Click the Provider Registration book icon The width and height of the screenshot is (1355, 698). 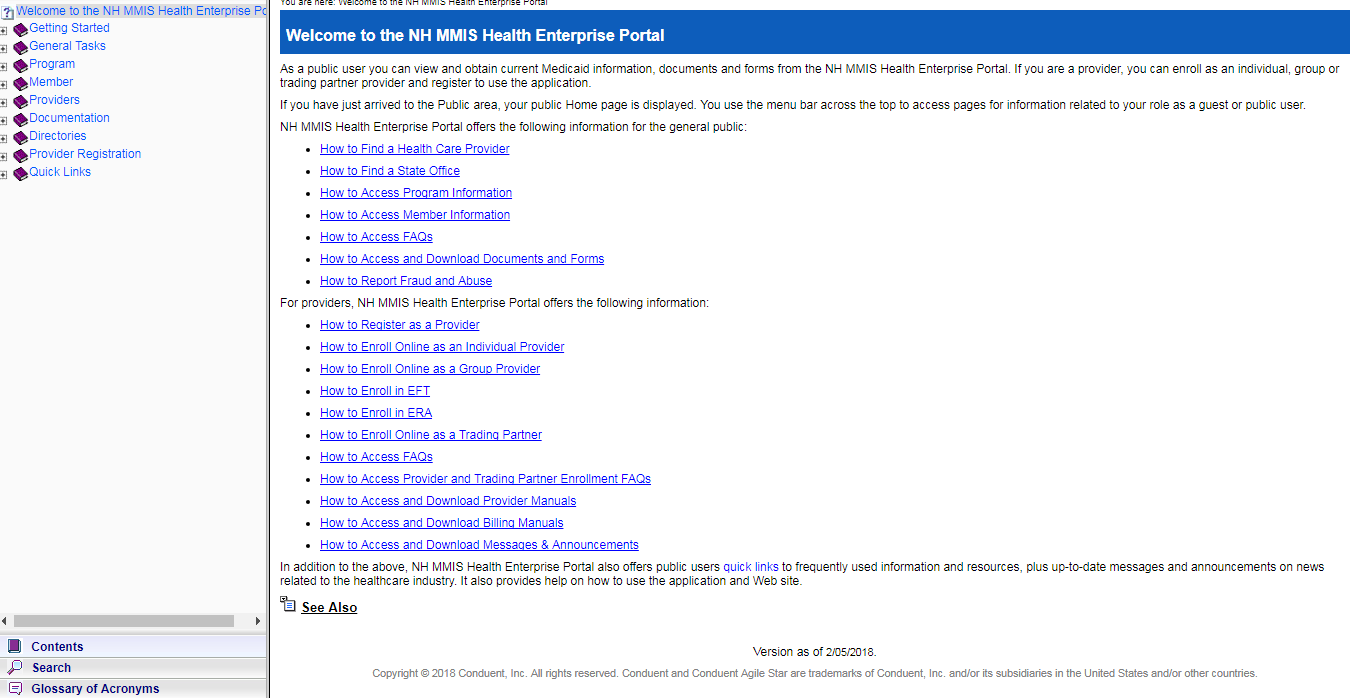[x=20, y=156]
